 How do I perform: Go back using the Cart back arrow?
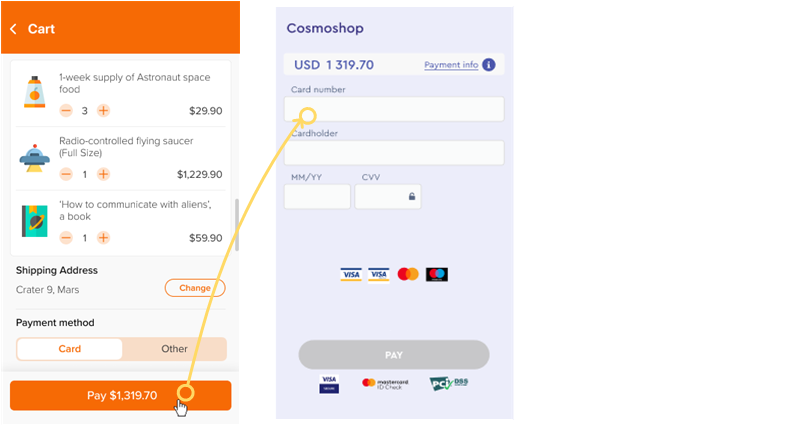click(14, 29)
